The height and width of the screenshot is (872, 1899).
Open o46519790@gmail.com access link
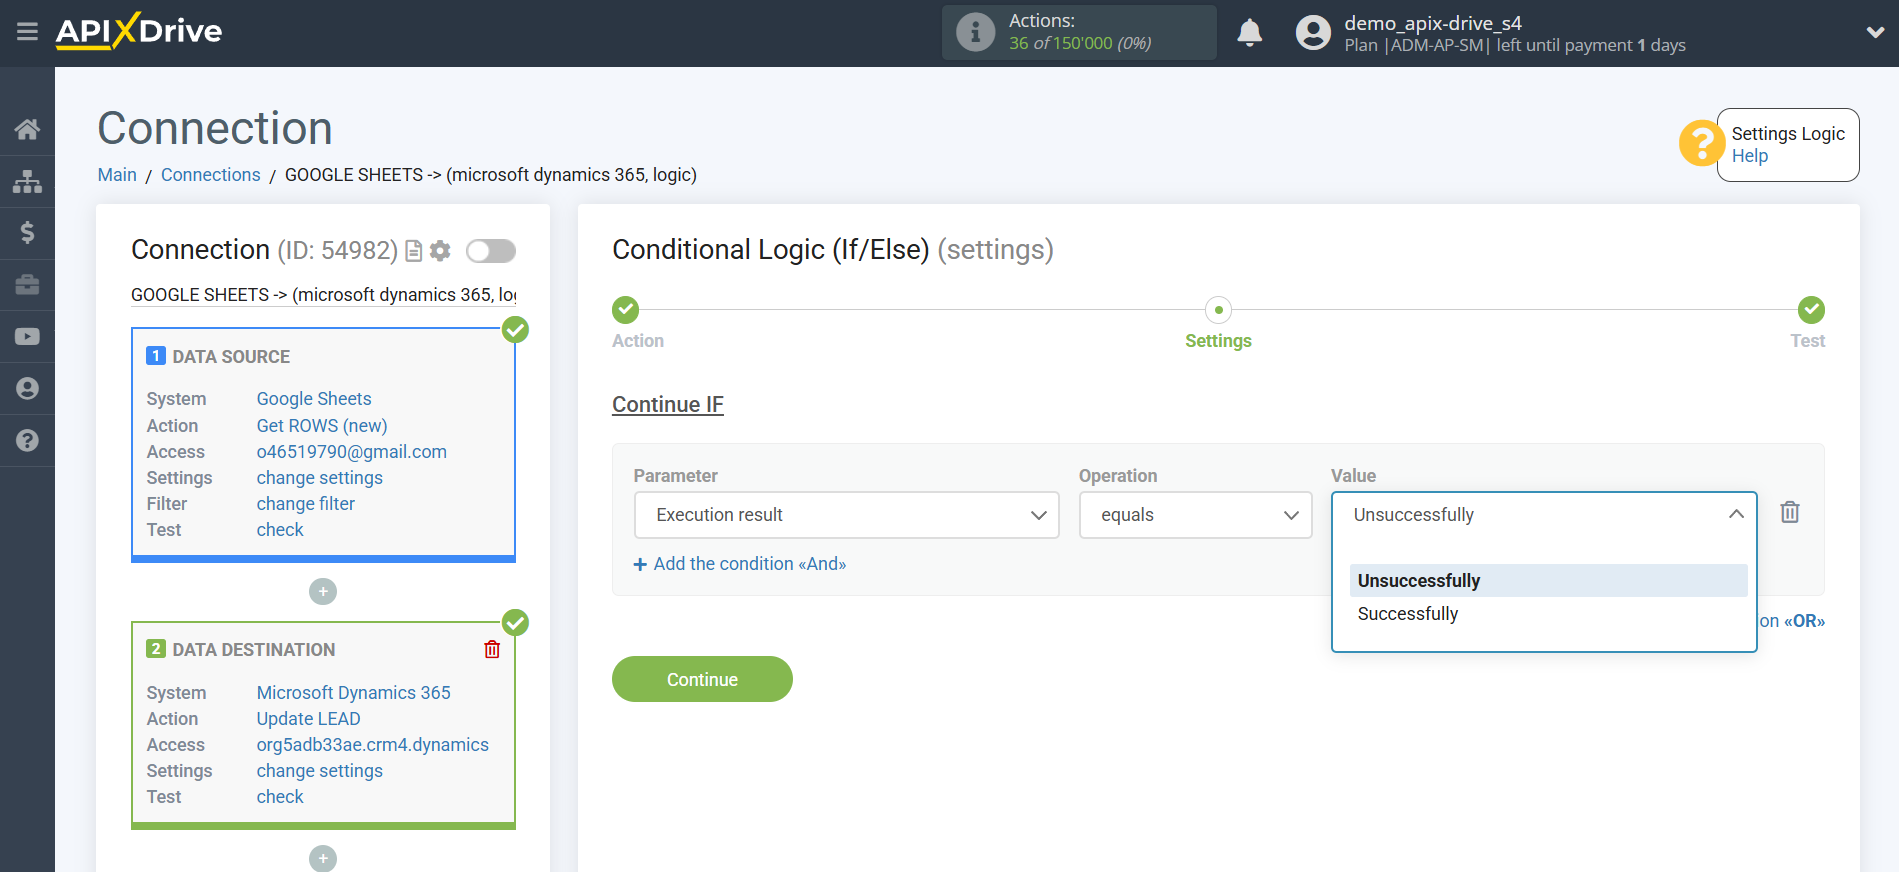pos(352,452)
